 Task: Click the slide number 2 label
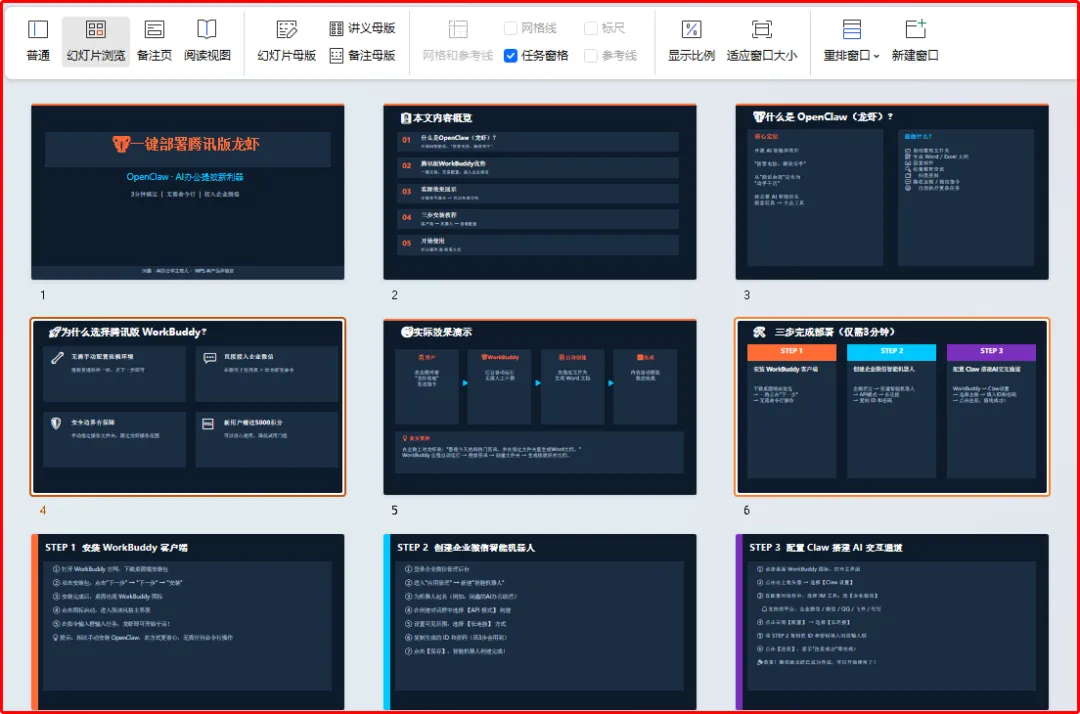395,295
